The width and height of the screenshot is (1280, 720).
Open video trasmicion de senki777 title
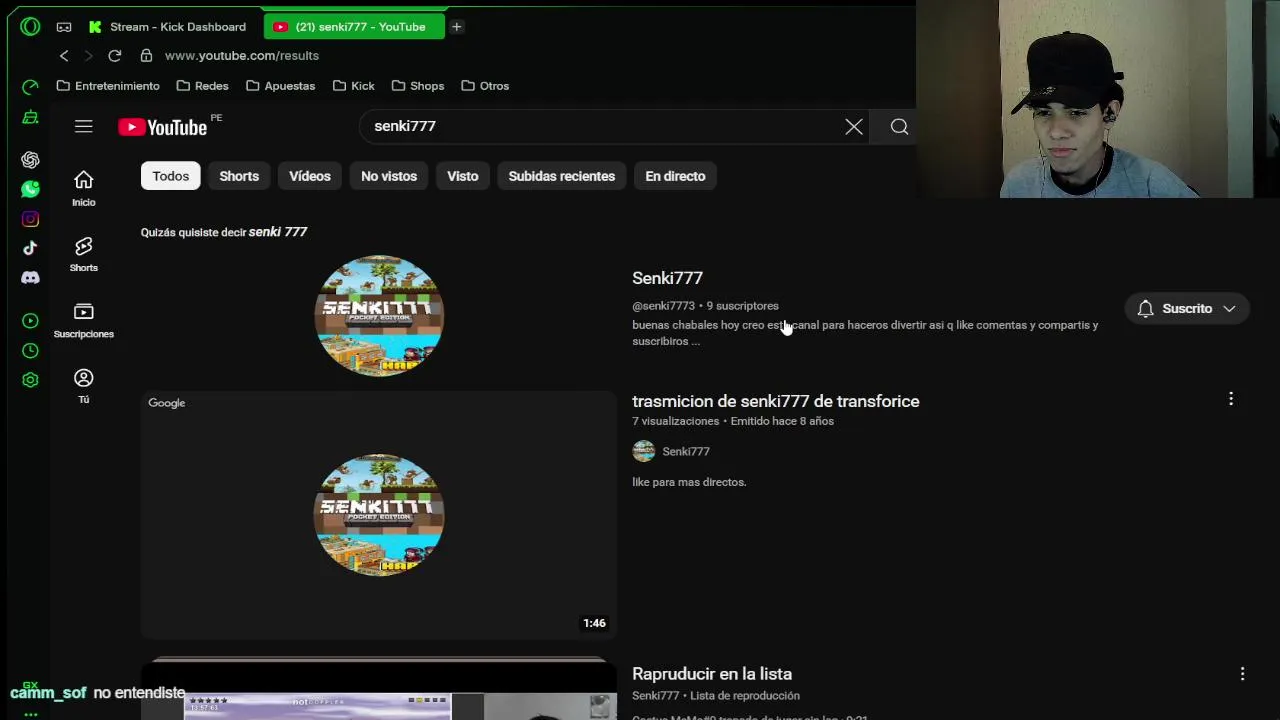(x=775, y=401)
